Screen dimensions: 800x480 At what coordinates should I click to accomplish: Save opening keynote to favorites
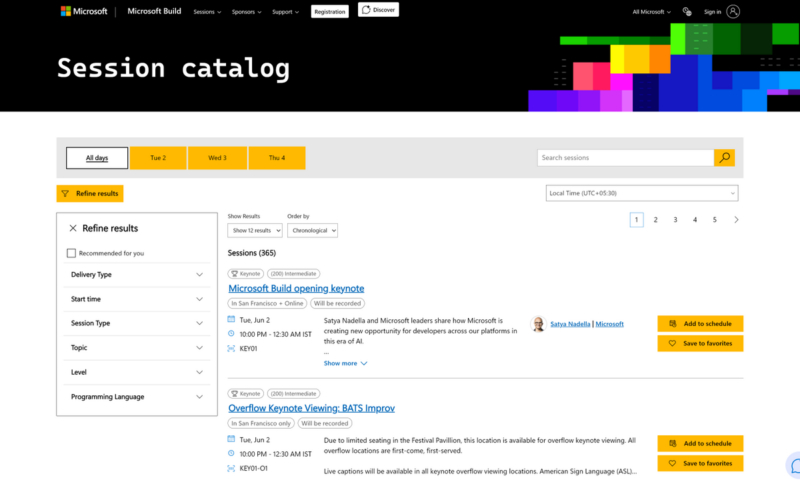pos(701,343)
